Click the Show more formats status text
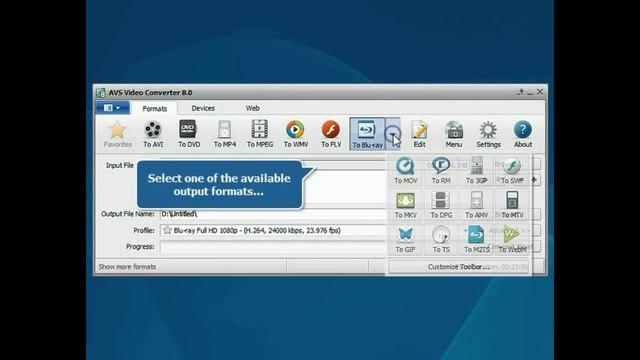This screenshot has height=360, width=640. point(127,267)
